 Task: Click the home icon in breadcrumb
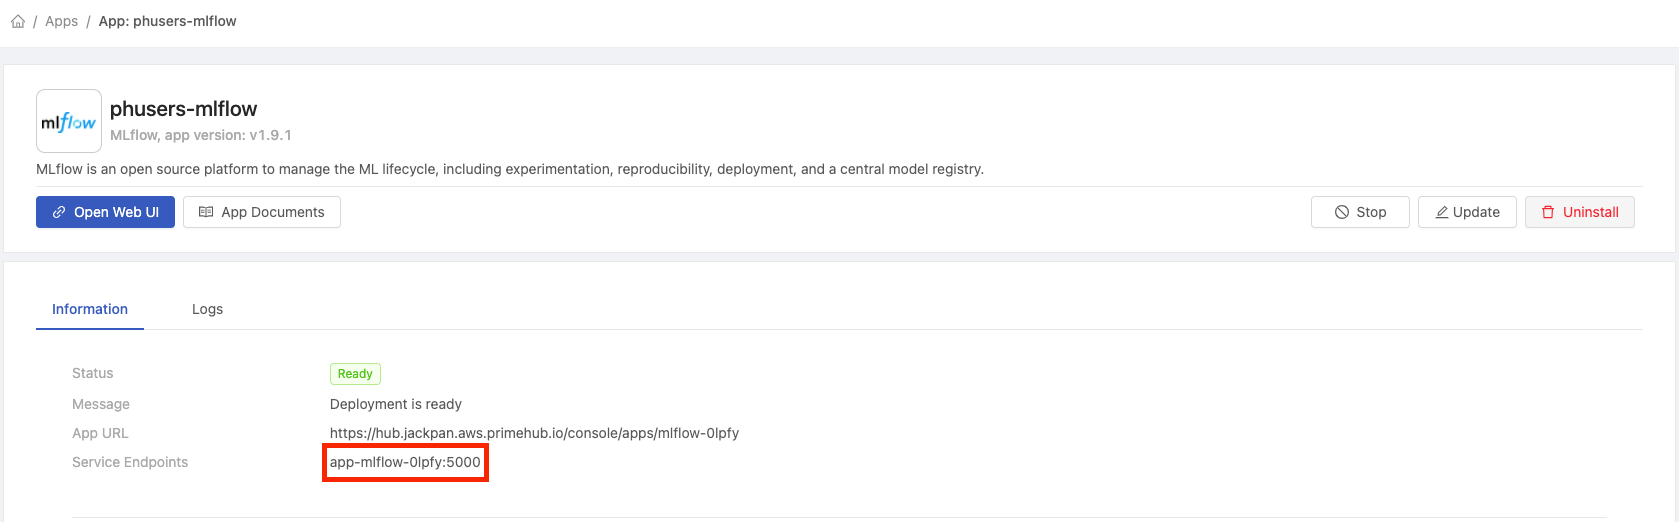click(x=18, y=21)
